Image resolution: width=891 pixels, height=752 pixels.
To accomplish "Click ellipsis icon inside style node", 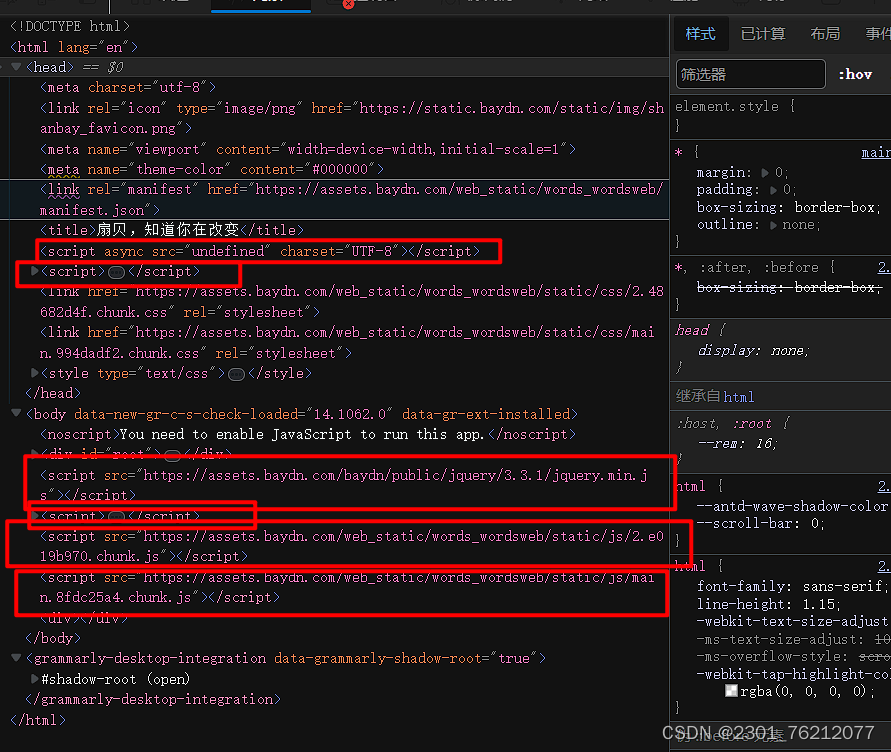I will coord(236,374).
